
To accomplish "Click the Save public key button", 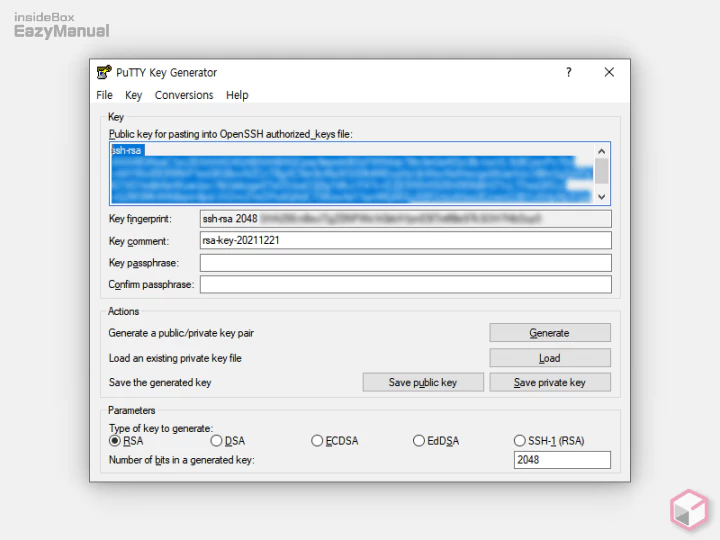I will [x=422, y=382].
